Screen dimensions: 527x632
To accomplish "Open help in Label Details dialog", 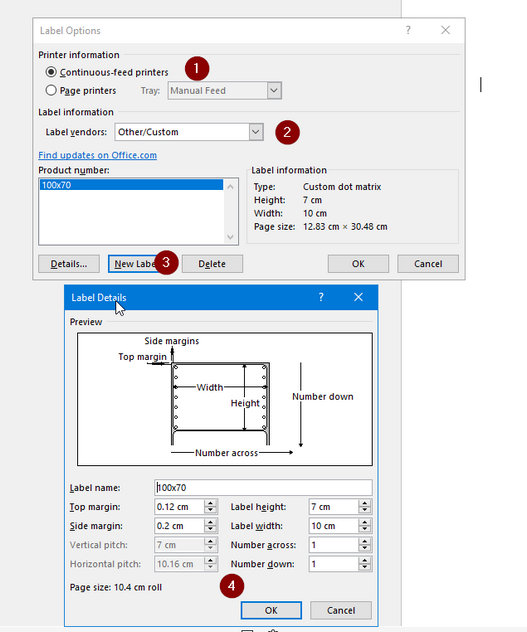I will pyautogui.click(x=321, y=297).
